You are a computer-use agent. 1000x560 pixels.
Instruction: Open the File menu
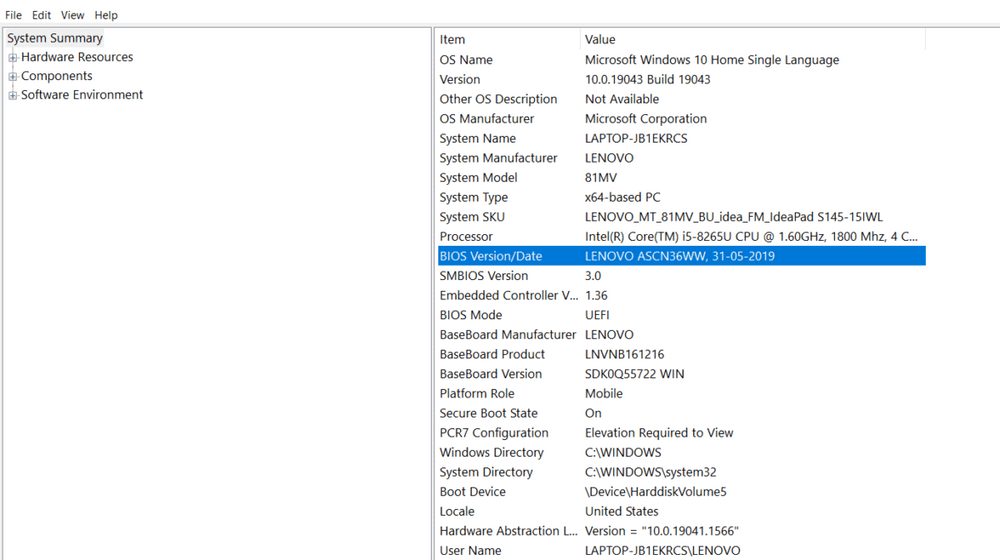[13, 15]
